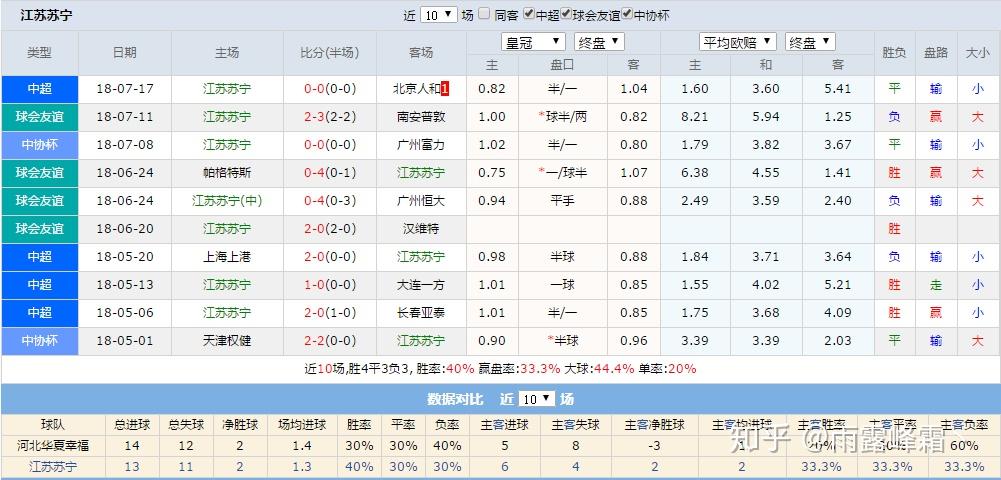Click the 北京人和 team link
Screen dimensions: 1001x480
pyautogui.click(x=416, y=89)
